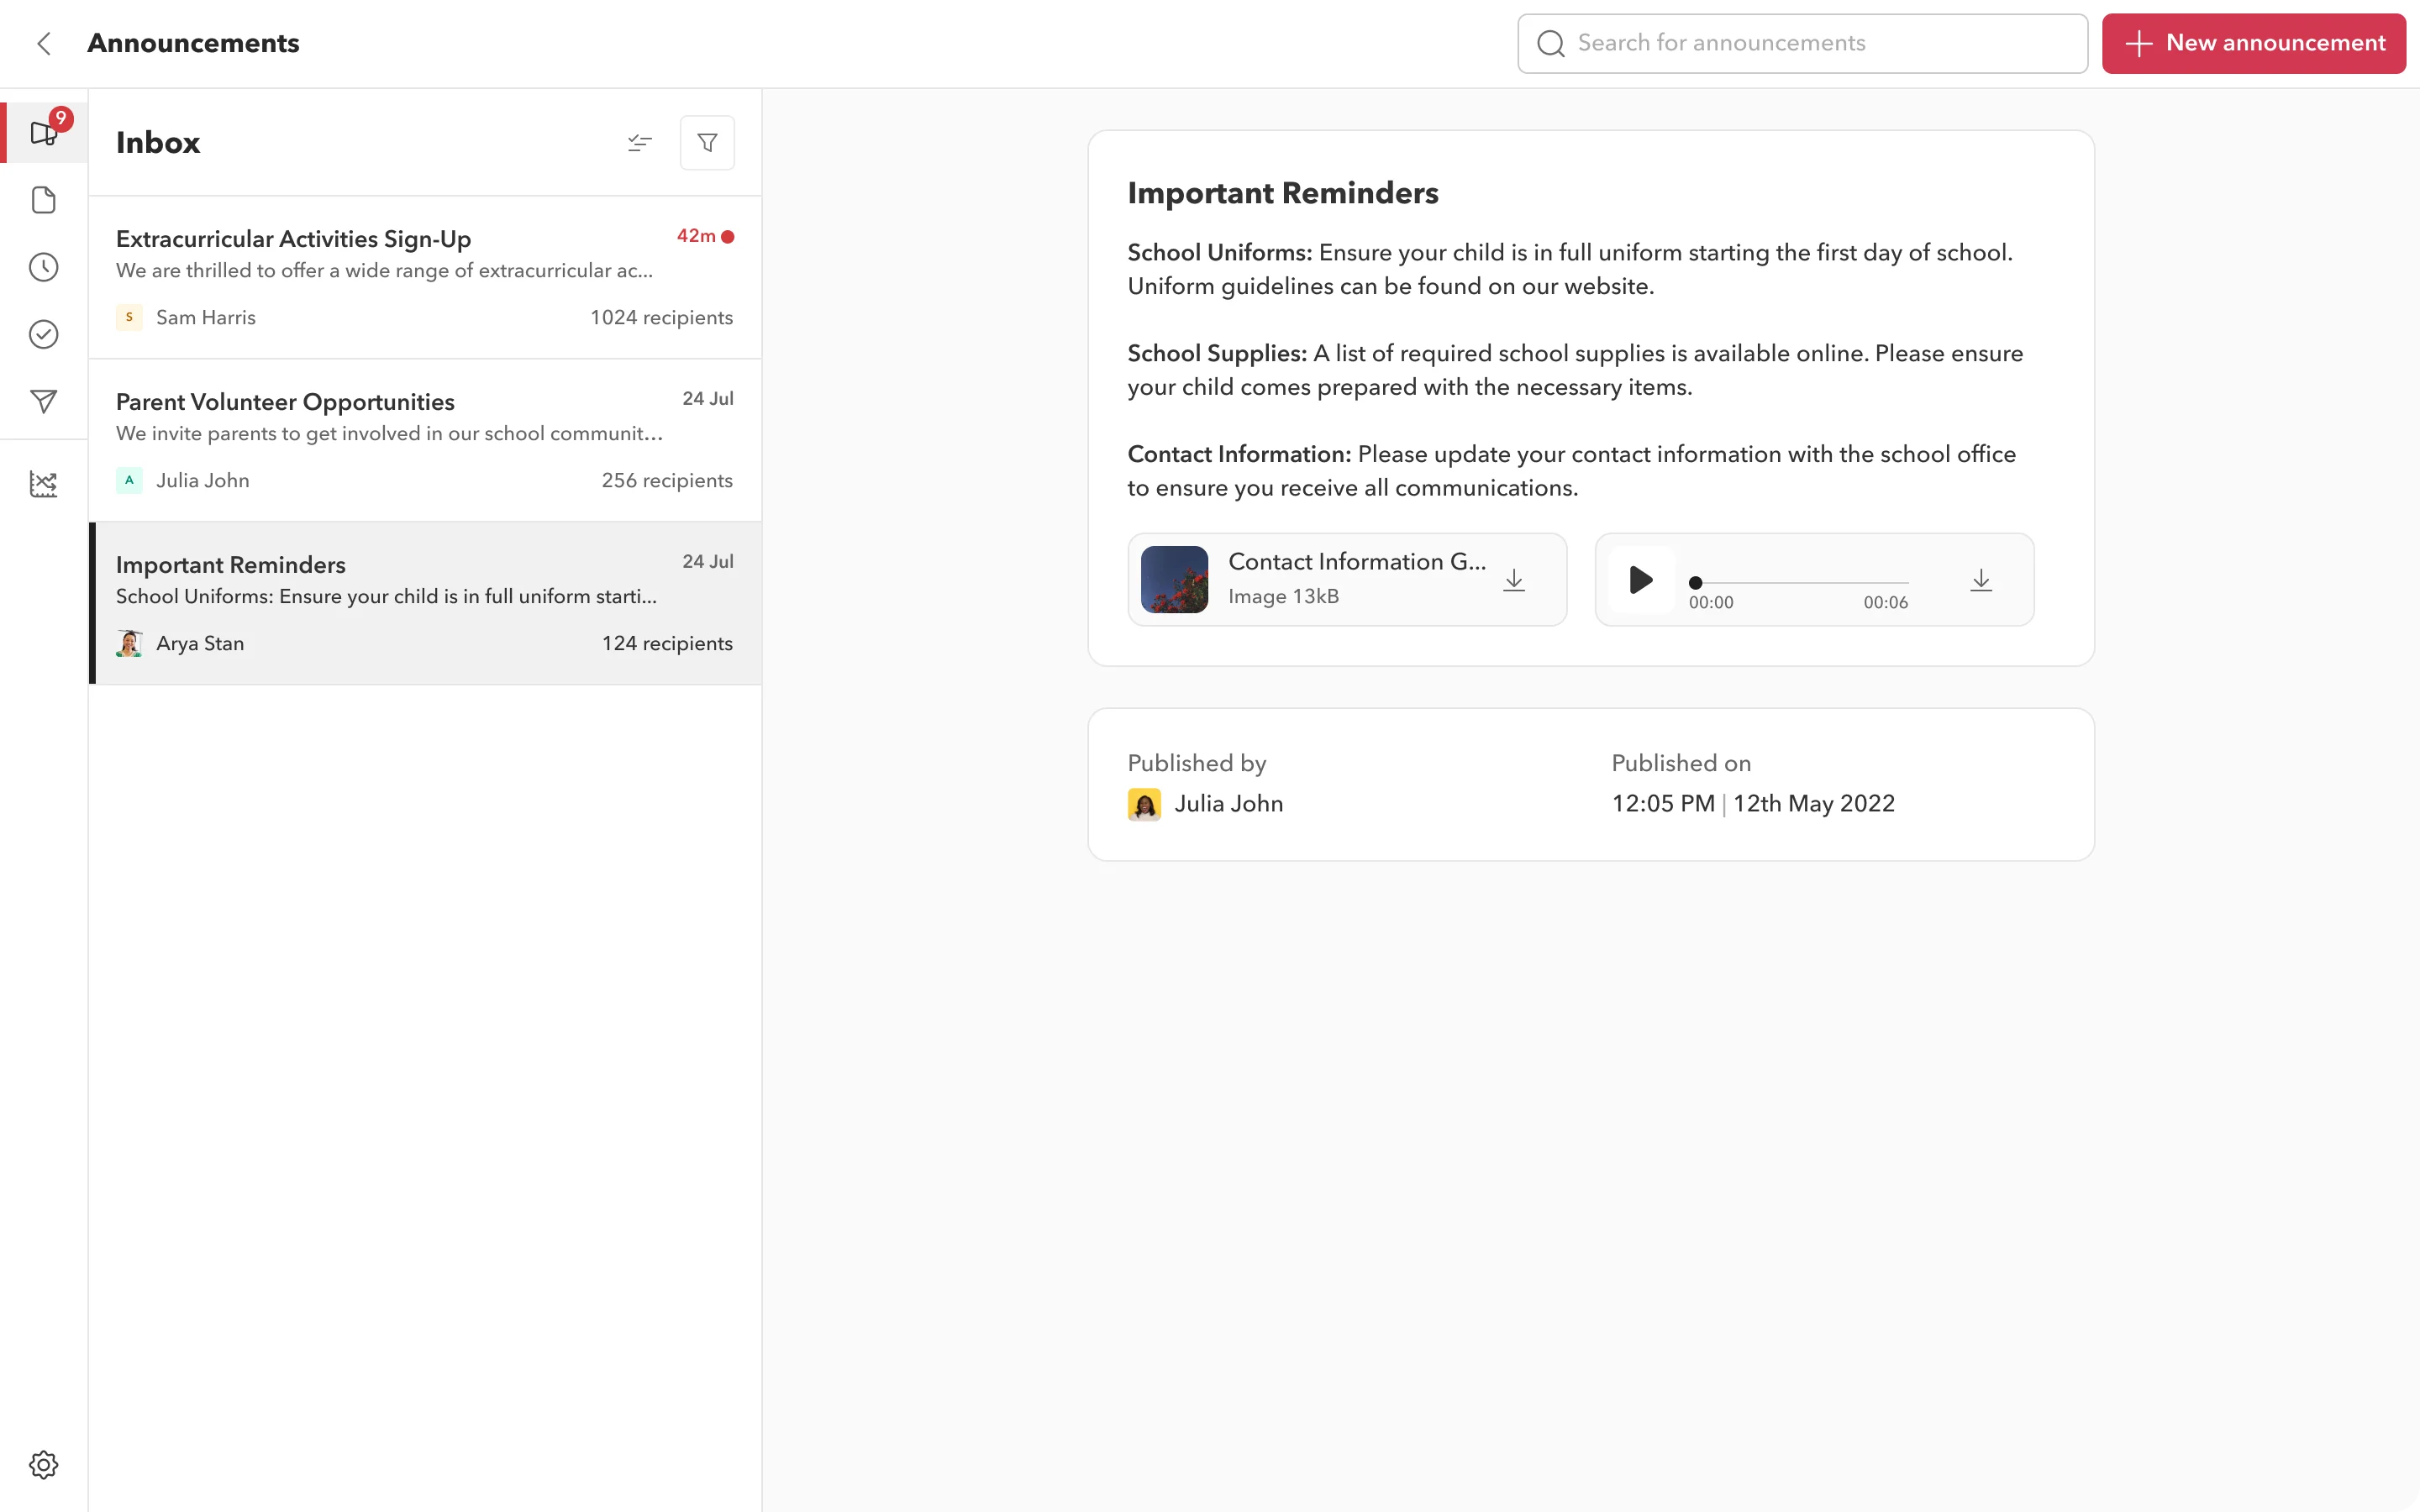Click the announcements sort/filter sliders icon

(x=639, y=143)
